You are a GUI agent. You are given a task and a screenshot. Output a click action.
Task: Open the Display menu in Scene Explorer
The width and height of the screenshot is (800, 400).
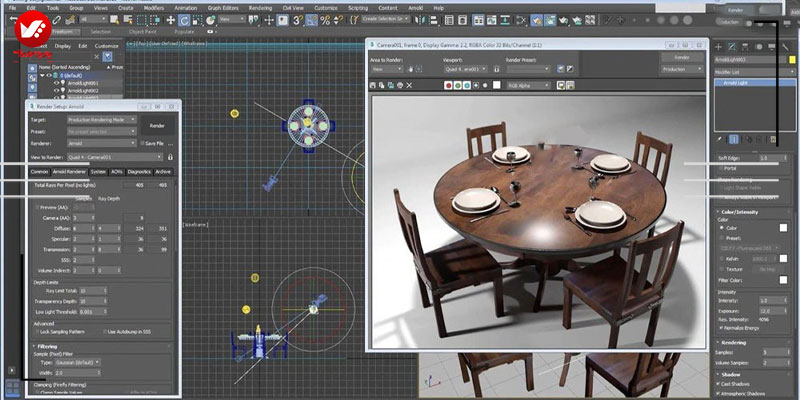pos(63,46)
